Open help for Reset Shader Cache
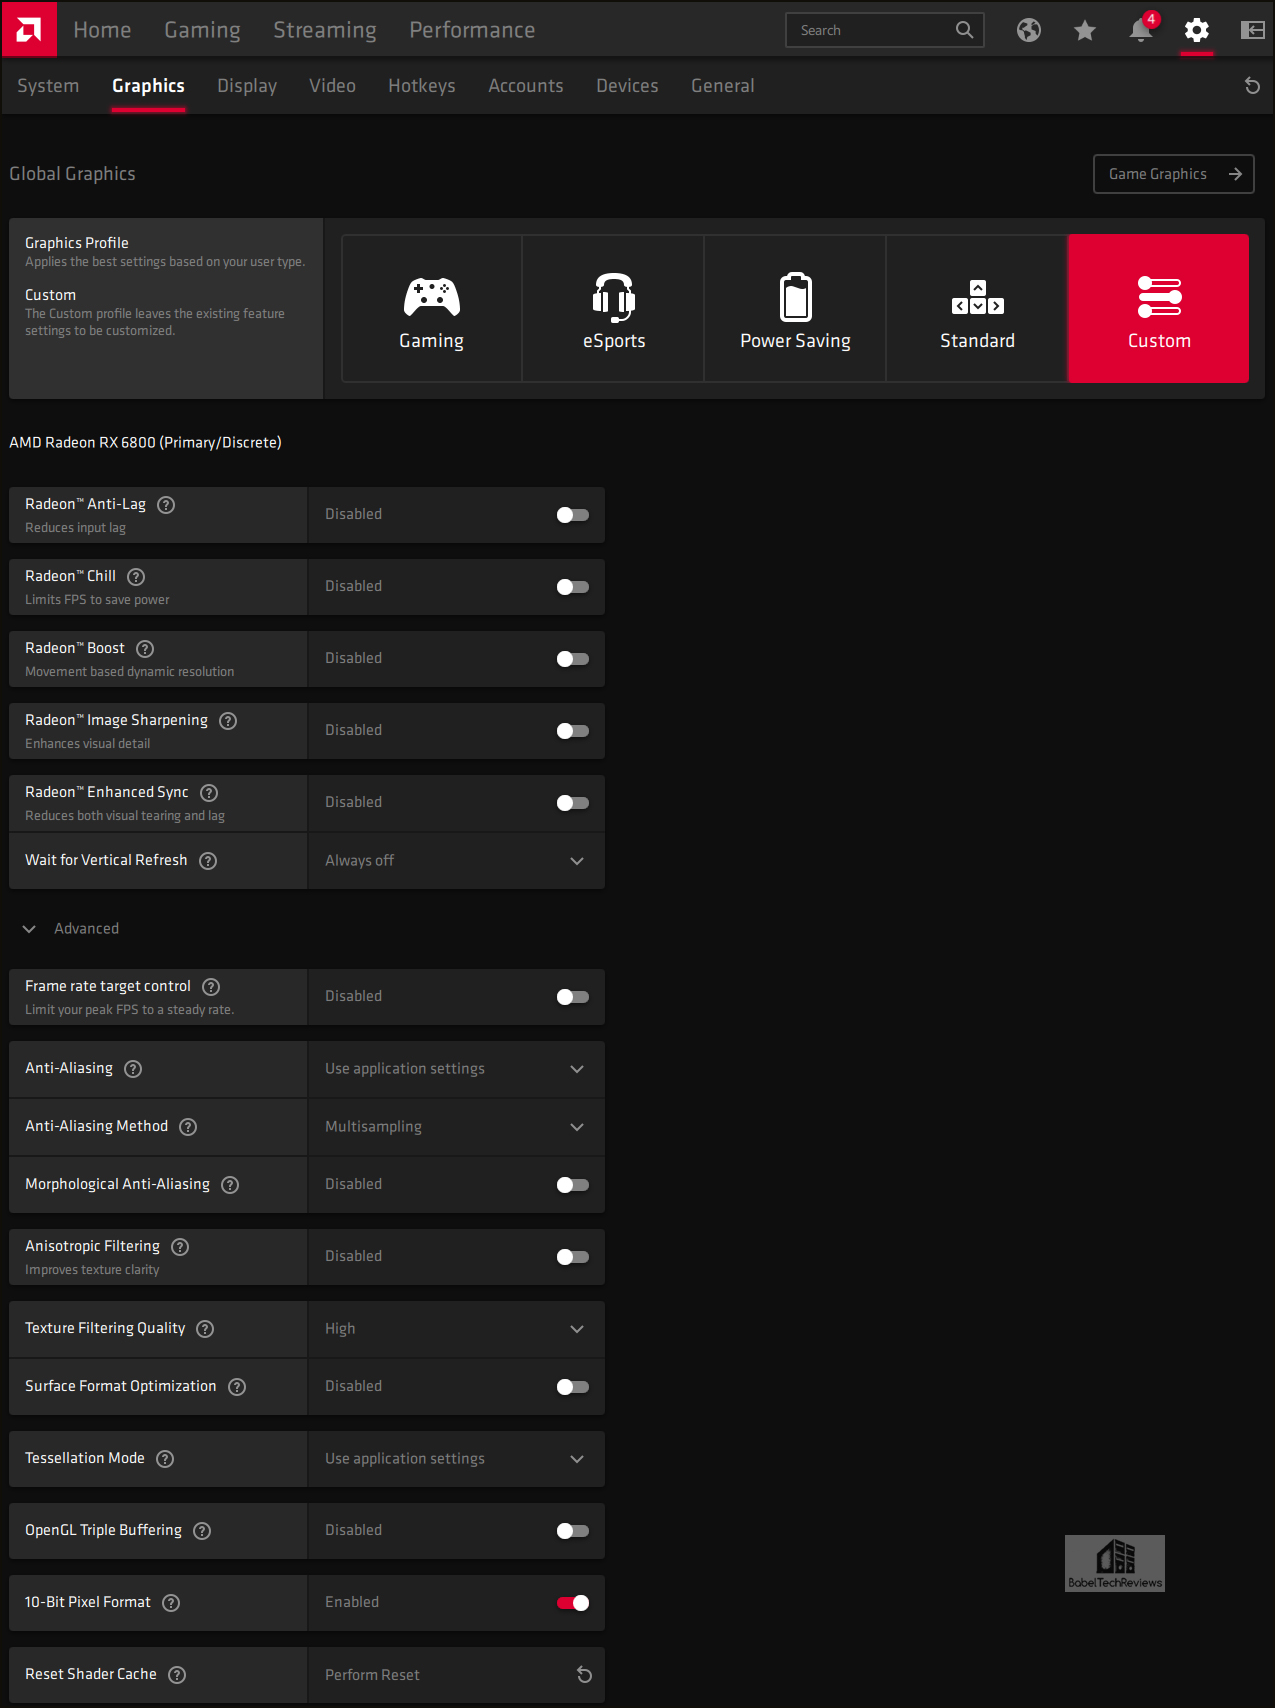Viewport: 1275px width, 1708px height. pos(177,1675)
